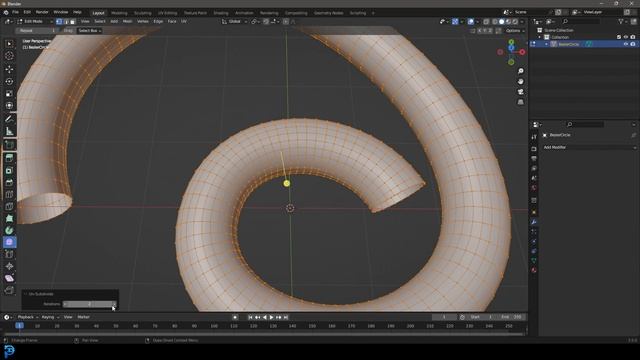The height and width of the screenshot is (360, 640).
Task: Toggle X-Ray display
Action: click(x=486, y=22)
